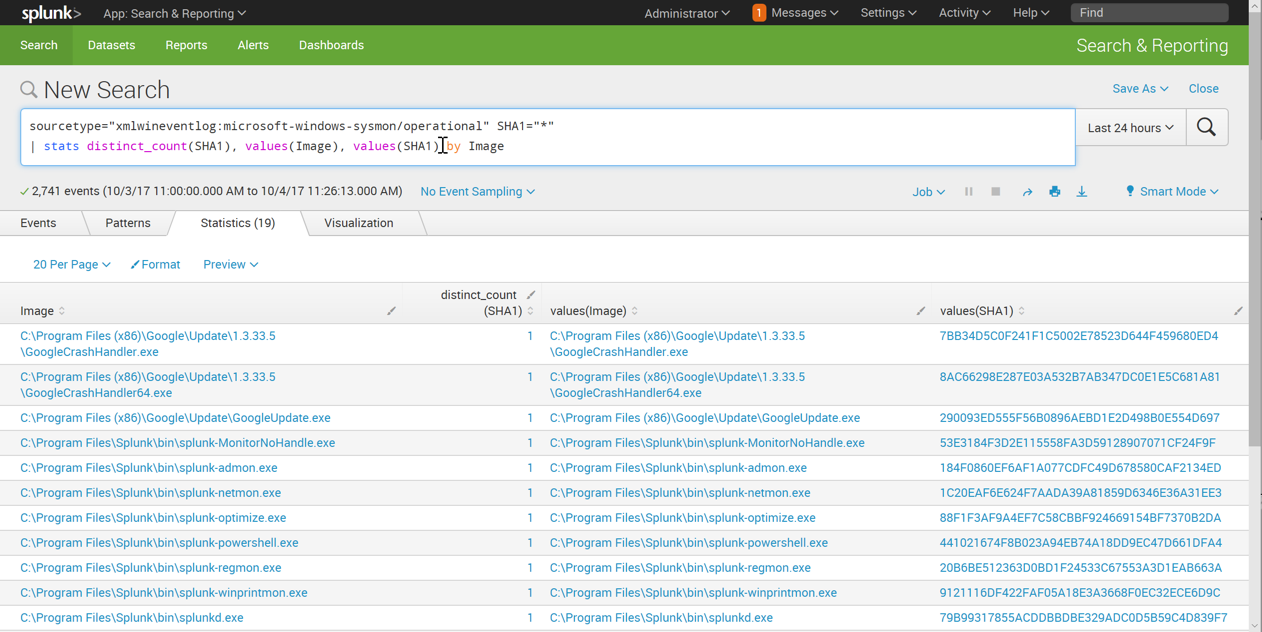Click the pencil icon for values(SHA1) column
The image size is (1262, 632).
pyautogui.click(x=1238, y=311)
